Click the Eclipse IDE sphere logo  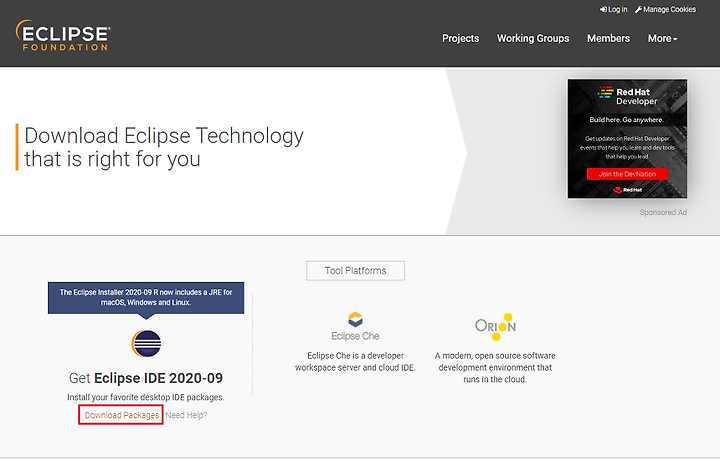pyautogui.click(x=146, y=343)
